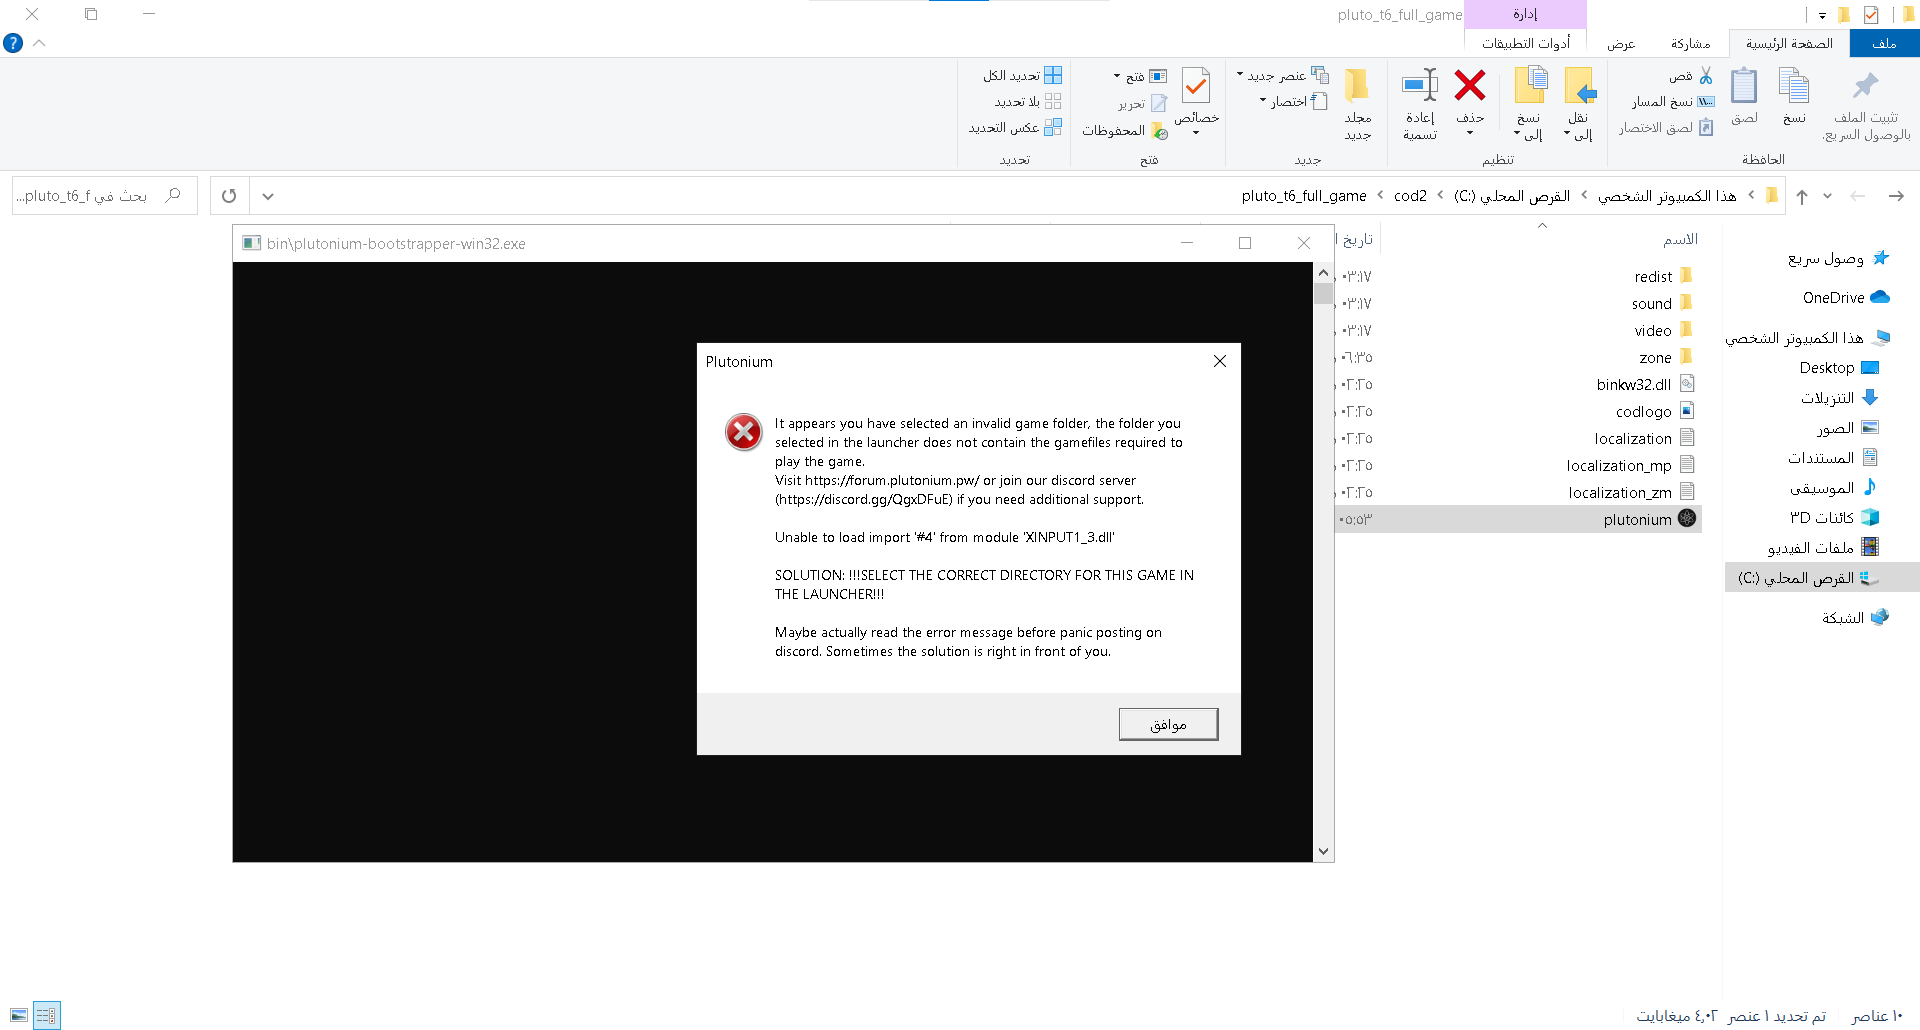Collapse the ribbon with the chevron

[x=40, y=43]
